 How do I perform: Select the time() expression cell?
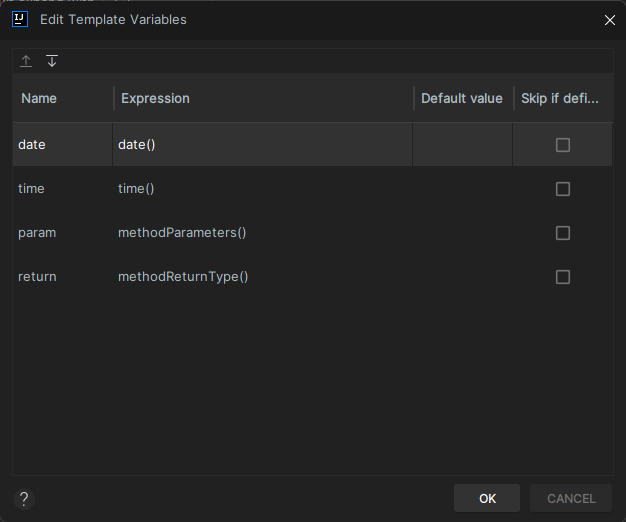(263, 188)
